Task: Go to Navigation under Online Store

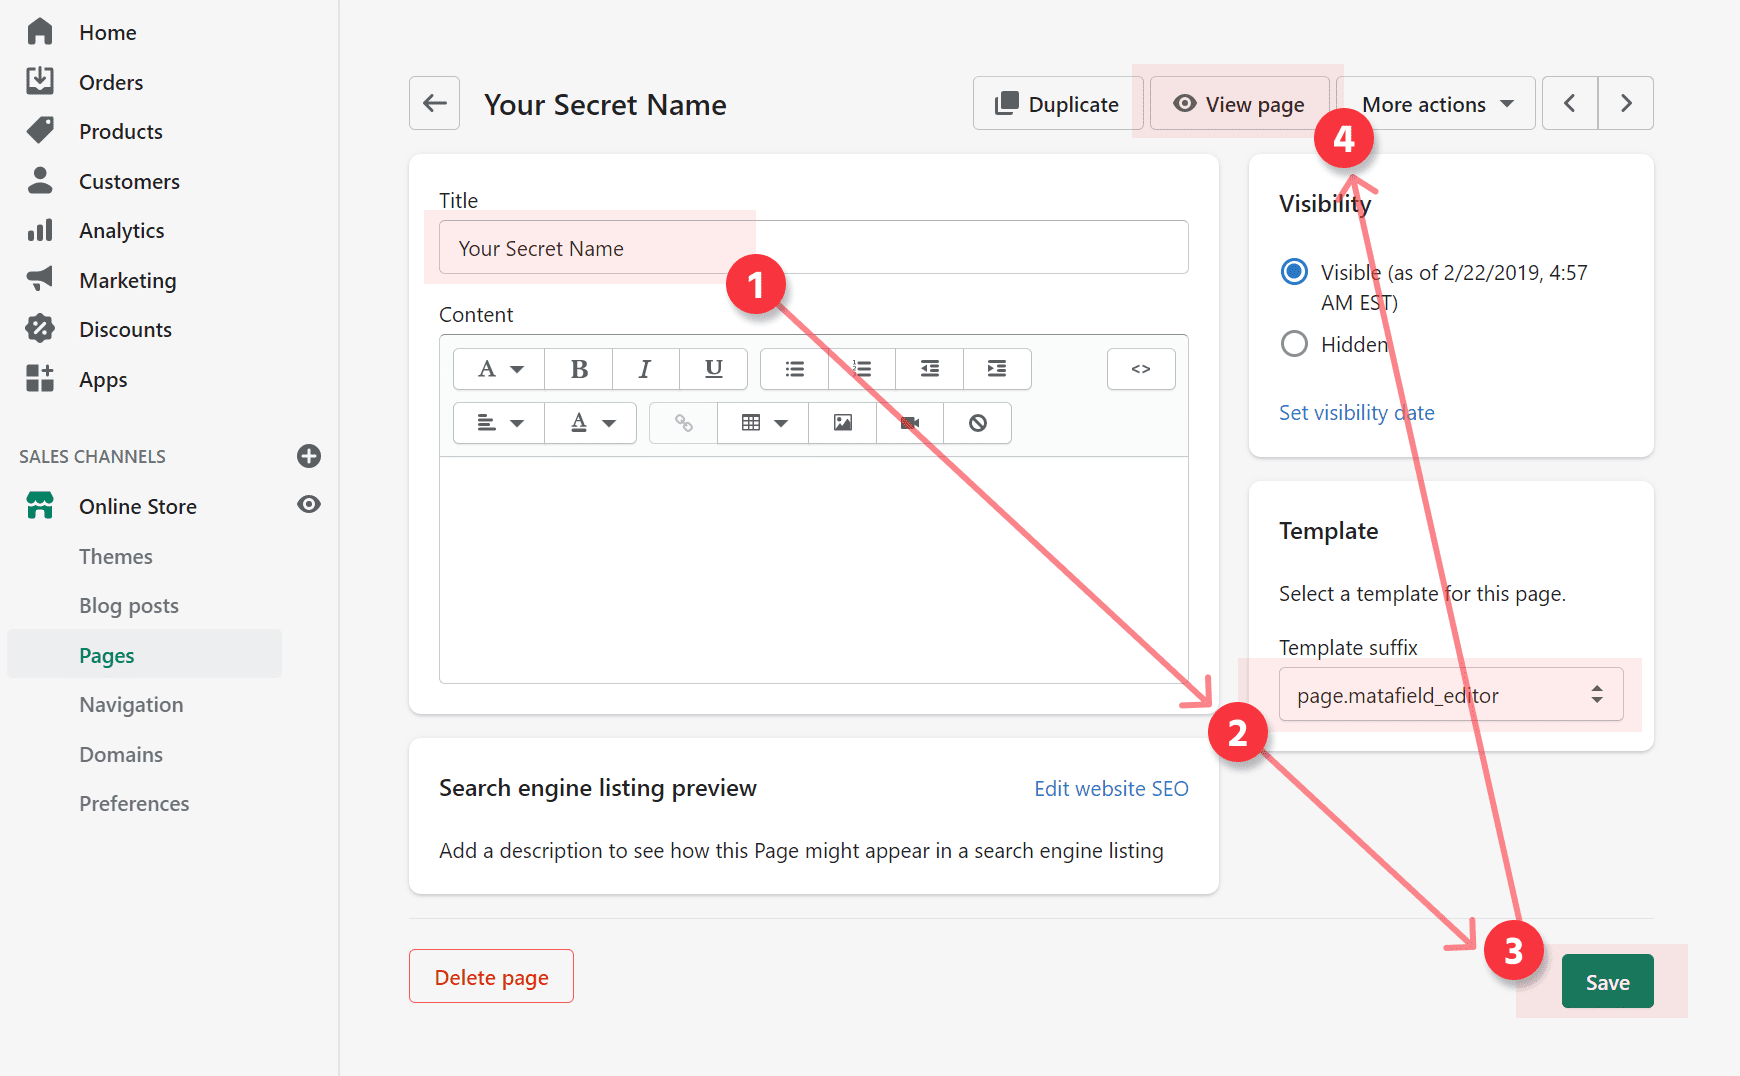Action: pos(131,705)
